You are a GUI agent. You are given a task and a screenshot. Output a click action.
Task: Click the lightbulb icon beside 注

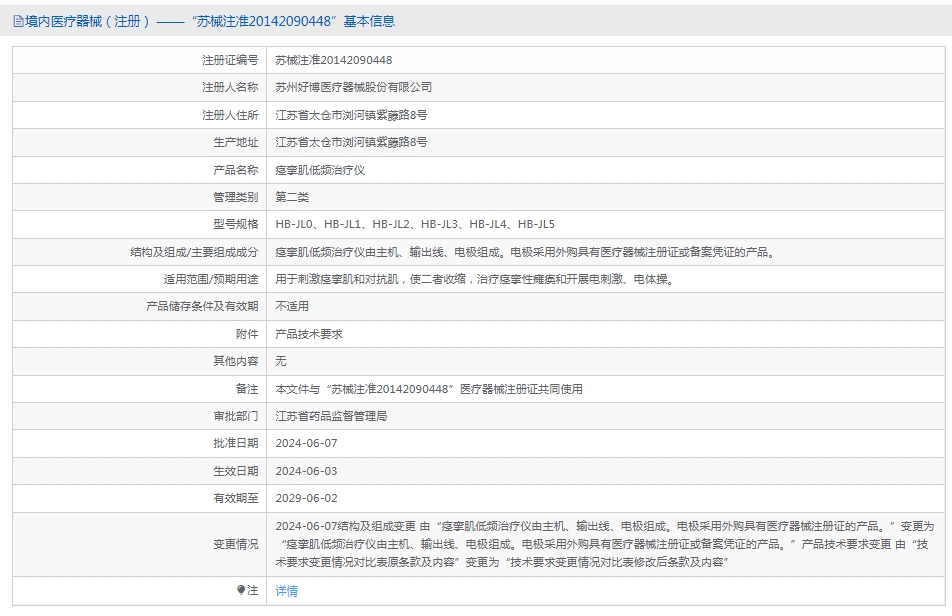click(241, 590)
